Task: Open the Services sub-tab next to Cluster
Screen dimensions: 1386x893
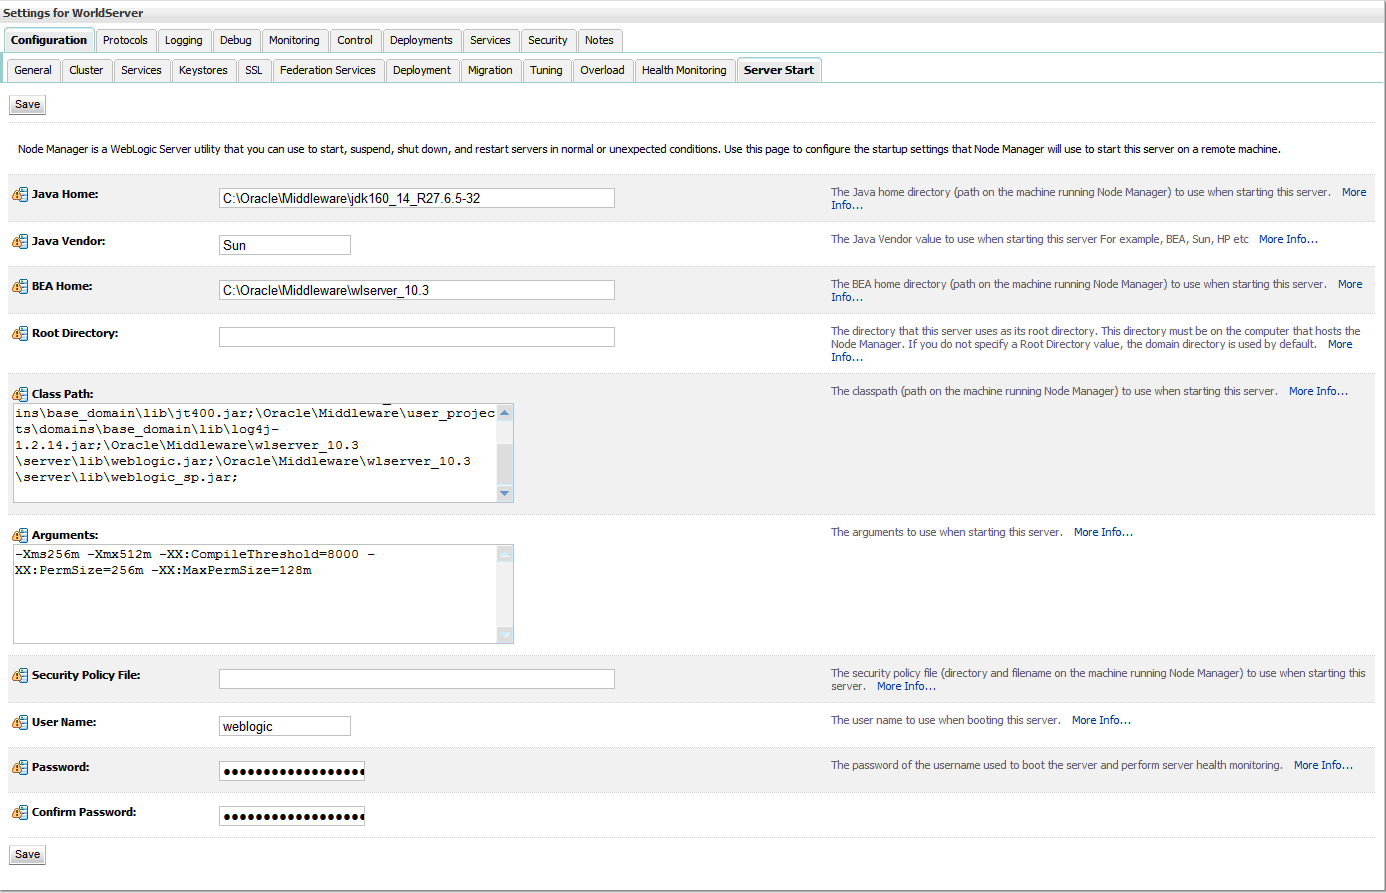Action: pyautogui.click(x=141, y=70)
